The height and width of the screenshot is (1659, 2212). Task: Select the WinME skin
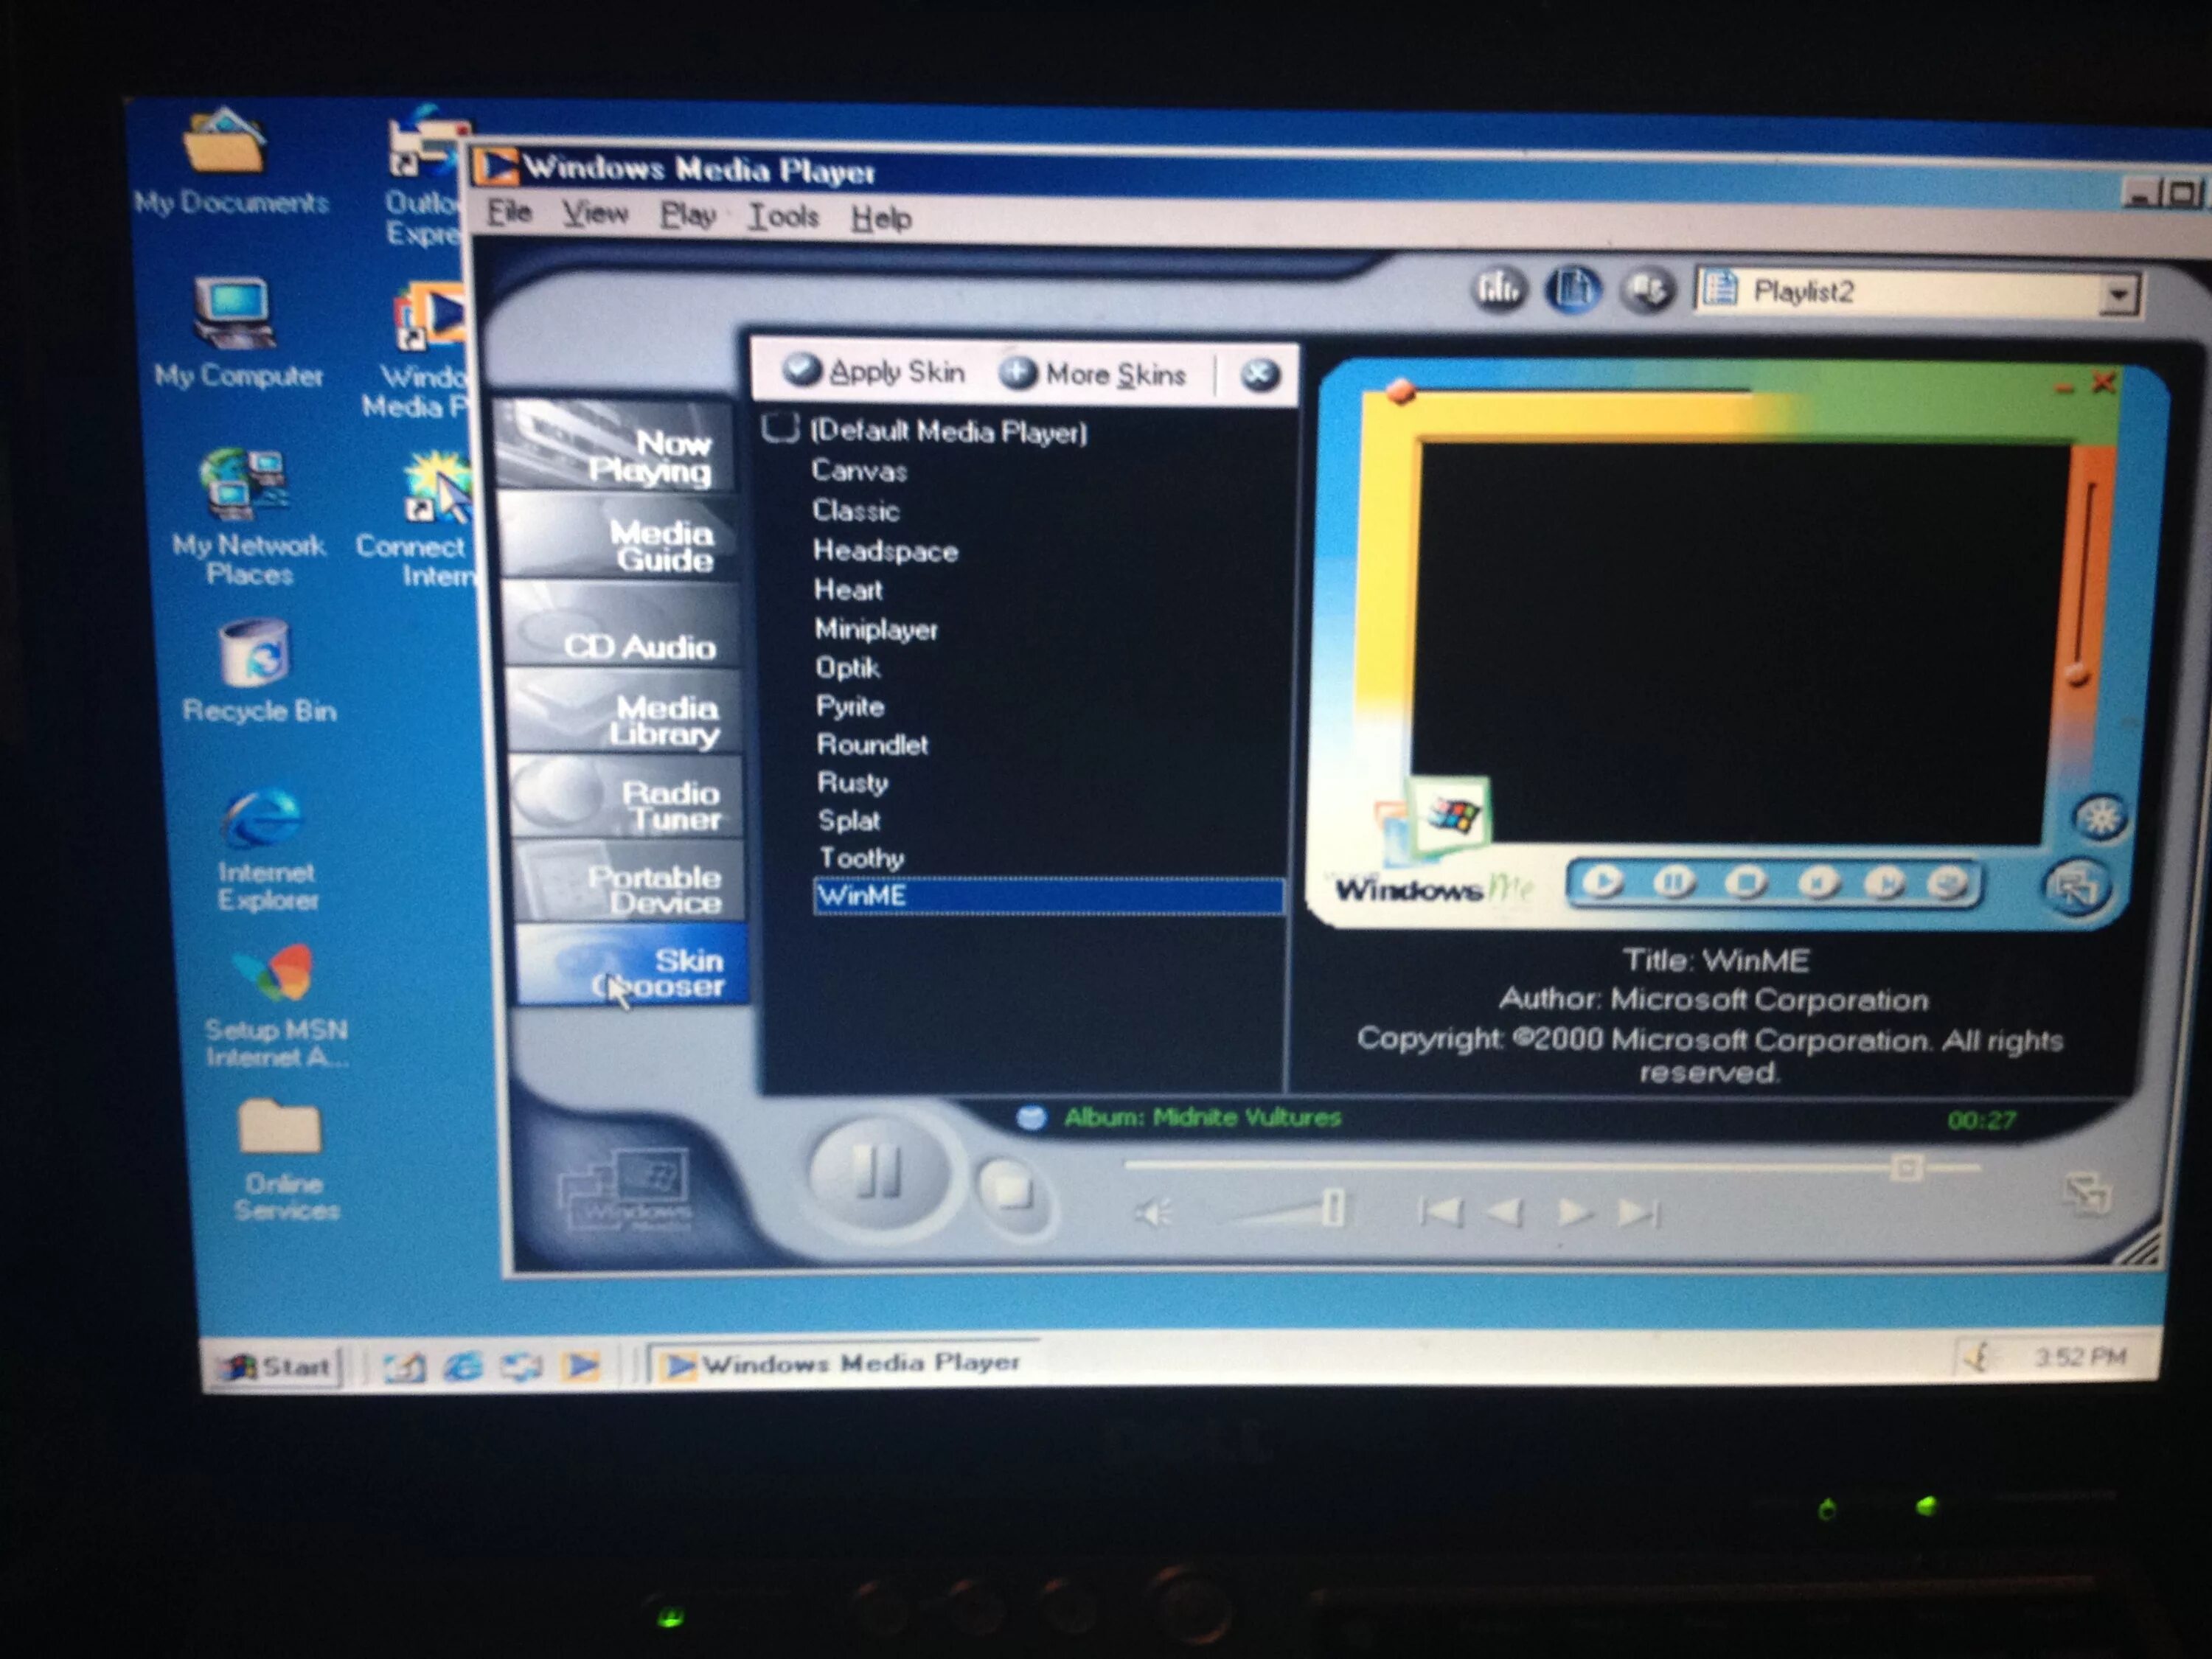pyautogui.click(x=1049, y=896)
